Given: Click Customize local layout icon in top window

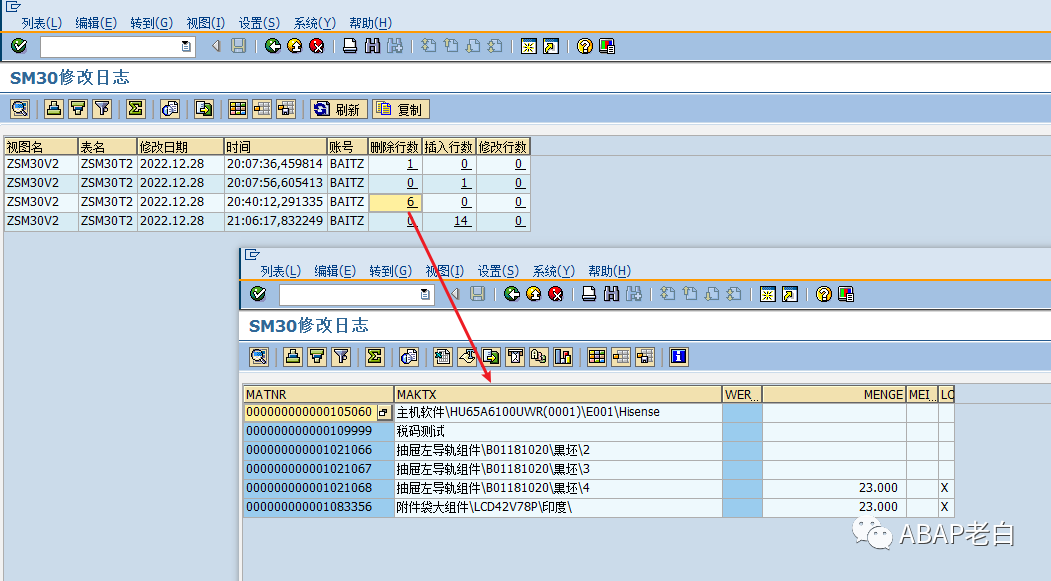Looking at the screenshot, I should click(607, 46).
